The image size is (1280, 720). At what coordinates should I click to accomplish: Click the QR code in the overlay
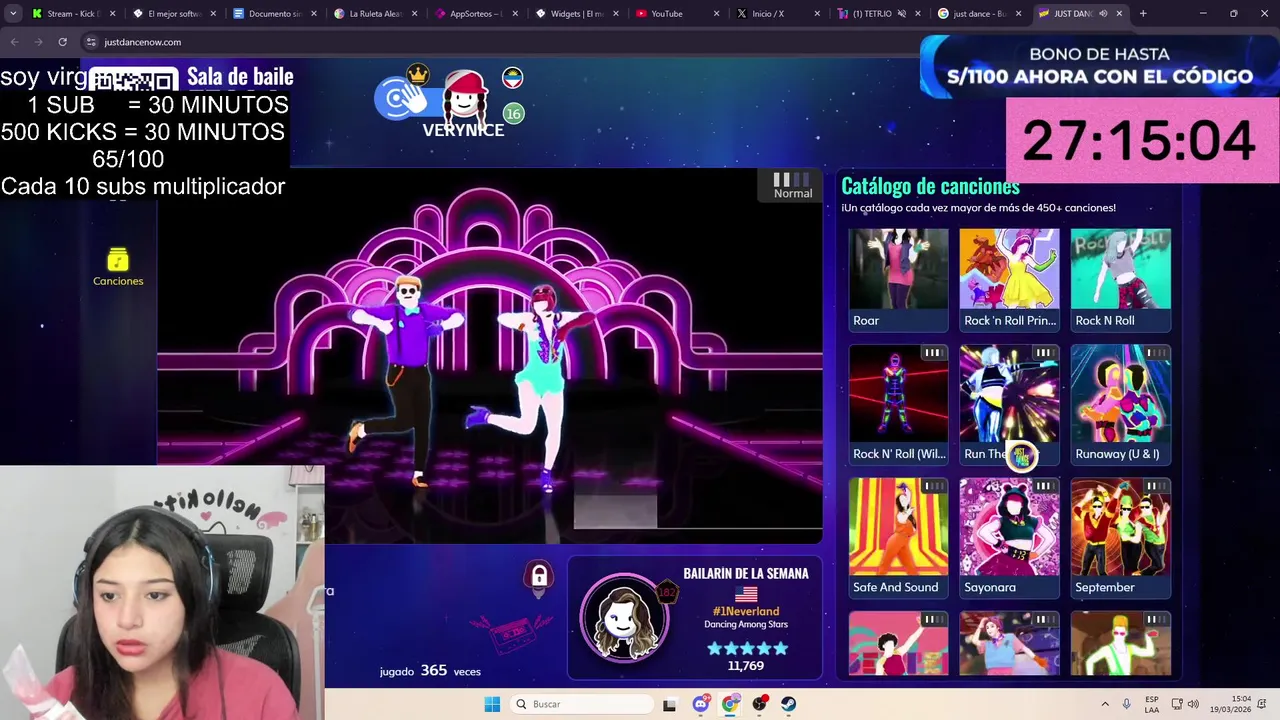pyautogui.click(x=134, y=80)
